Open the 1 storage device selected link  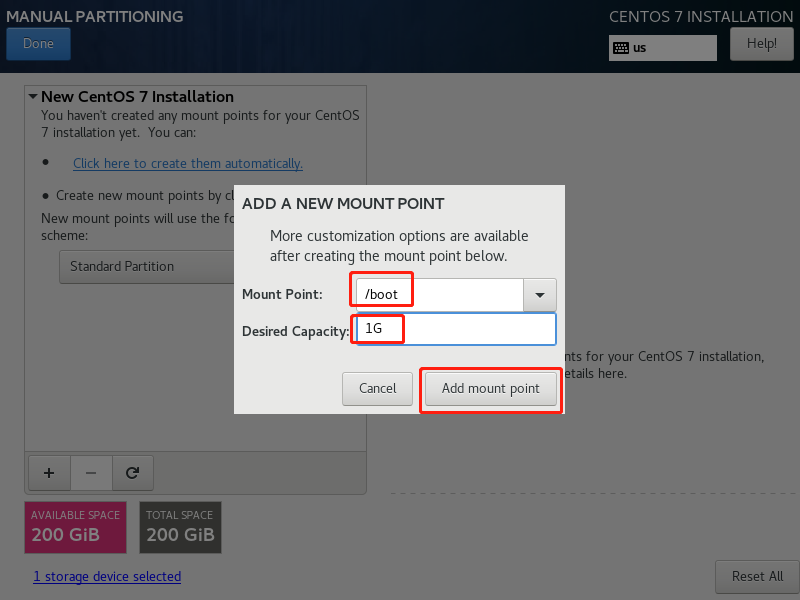coord(107,577)
